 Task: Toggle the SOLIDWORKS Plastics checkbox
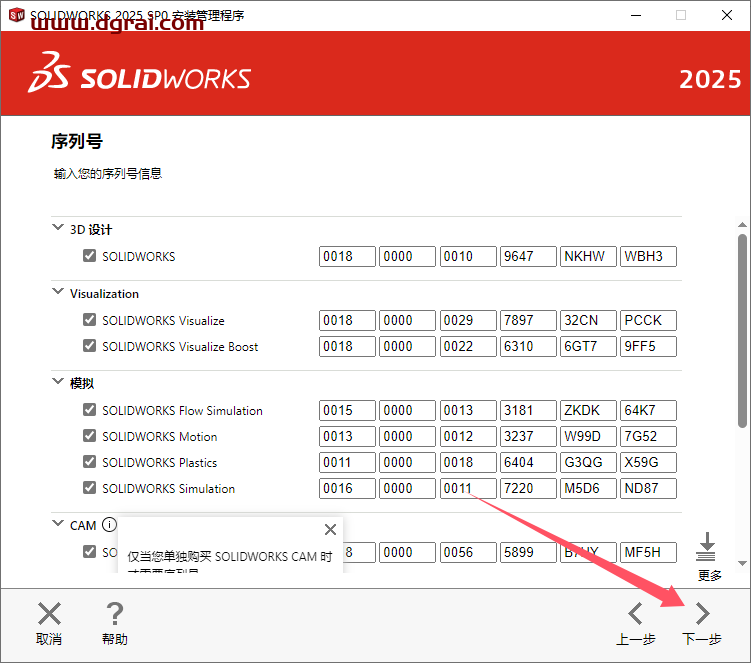[x=90, y=463]
